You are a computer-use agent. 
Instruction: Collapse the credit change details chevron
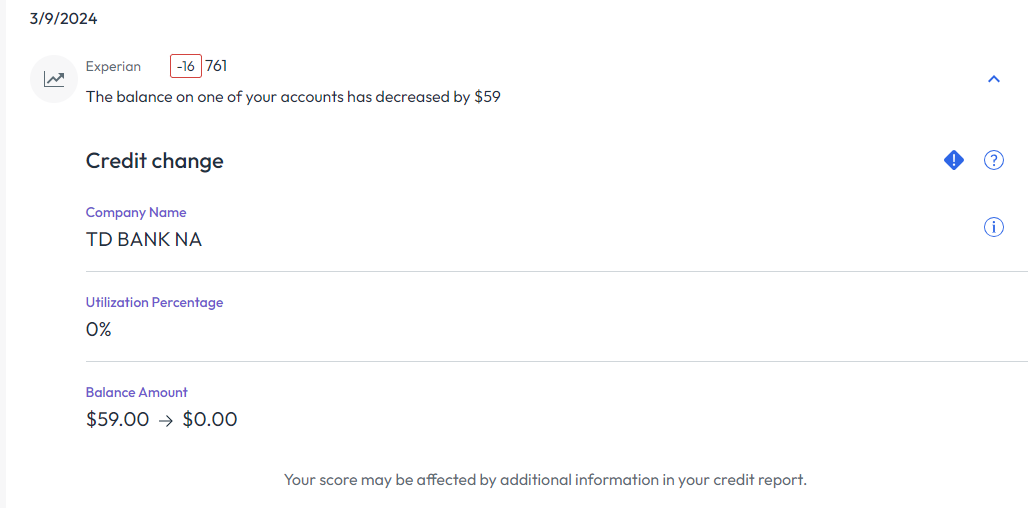tap(994, 79)
